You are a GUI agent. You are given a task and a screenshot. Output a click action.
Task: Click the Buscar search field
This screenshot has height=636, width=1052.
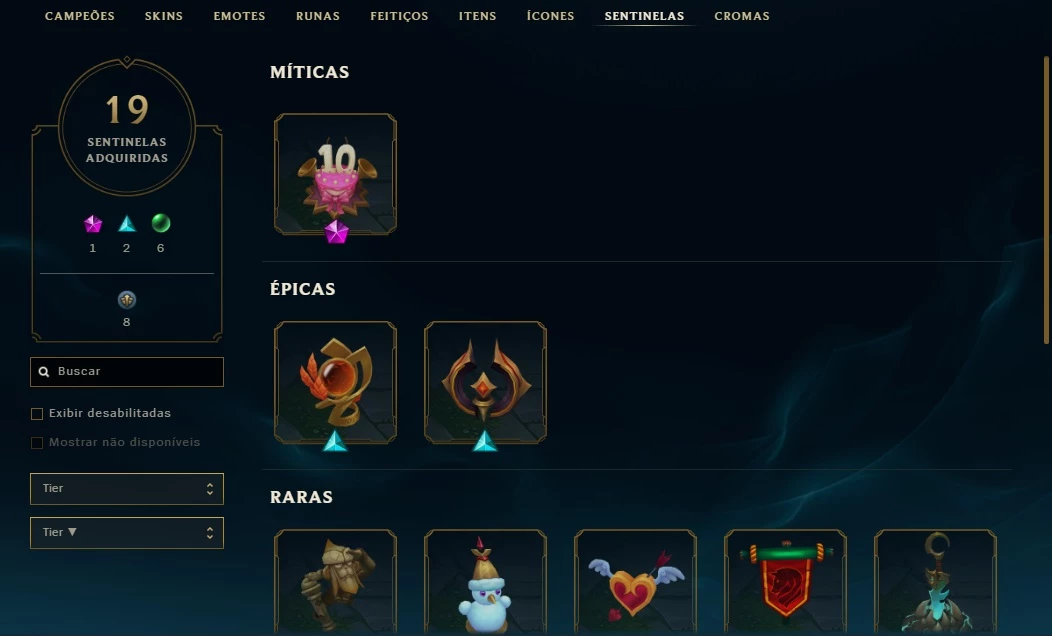coord(127,372)
